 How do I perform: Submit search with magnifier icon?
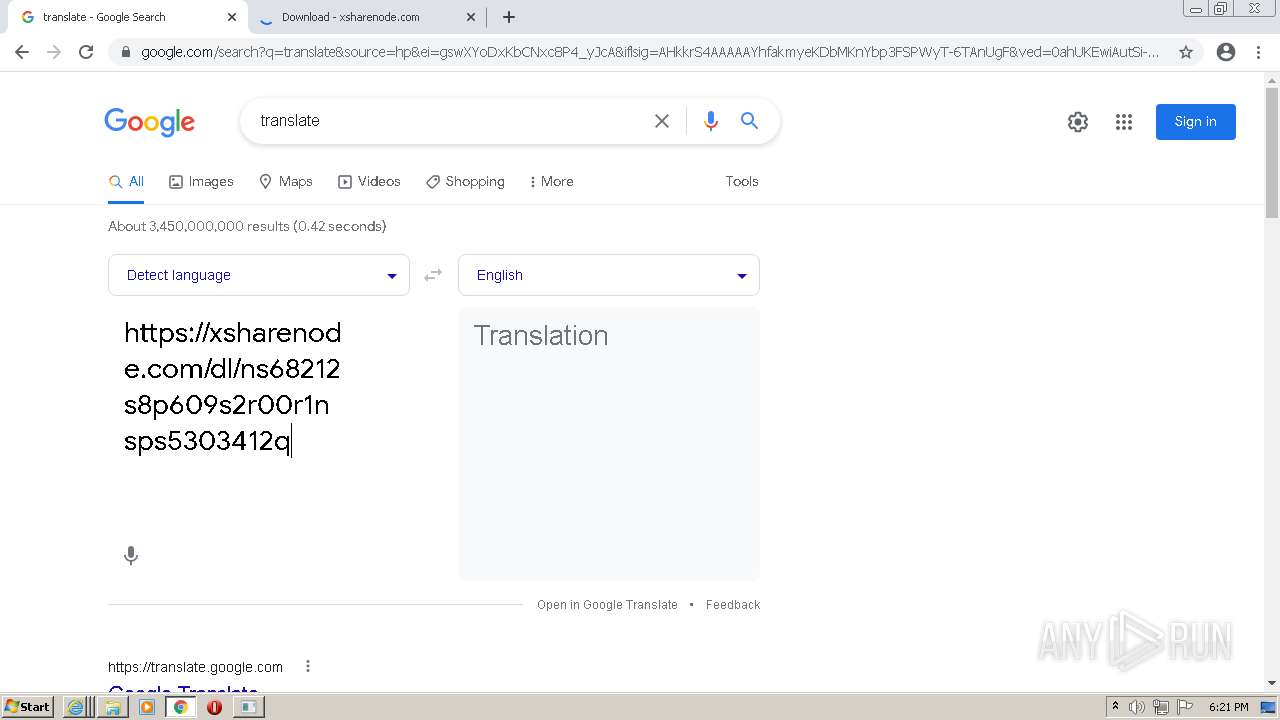pyautogui.click(x=749, y=121)
